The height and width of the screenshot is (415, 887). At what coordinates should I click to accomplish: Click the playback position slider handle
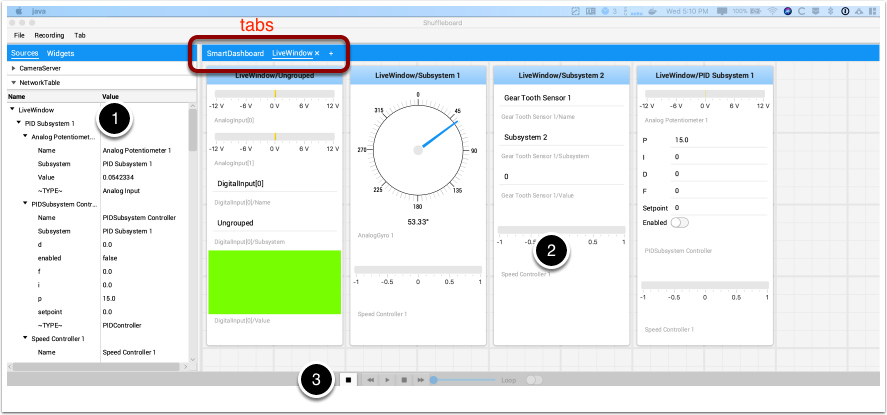(x=433, y=380)
